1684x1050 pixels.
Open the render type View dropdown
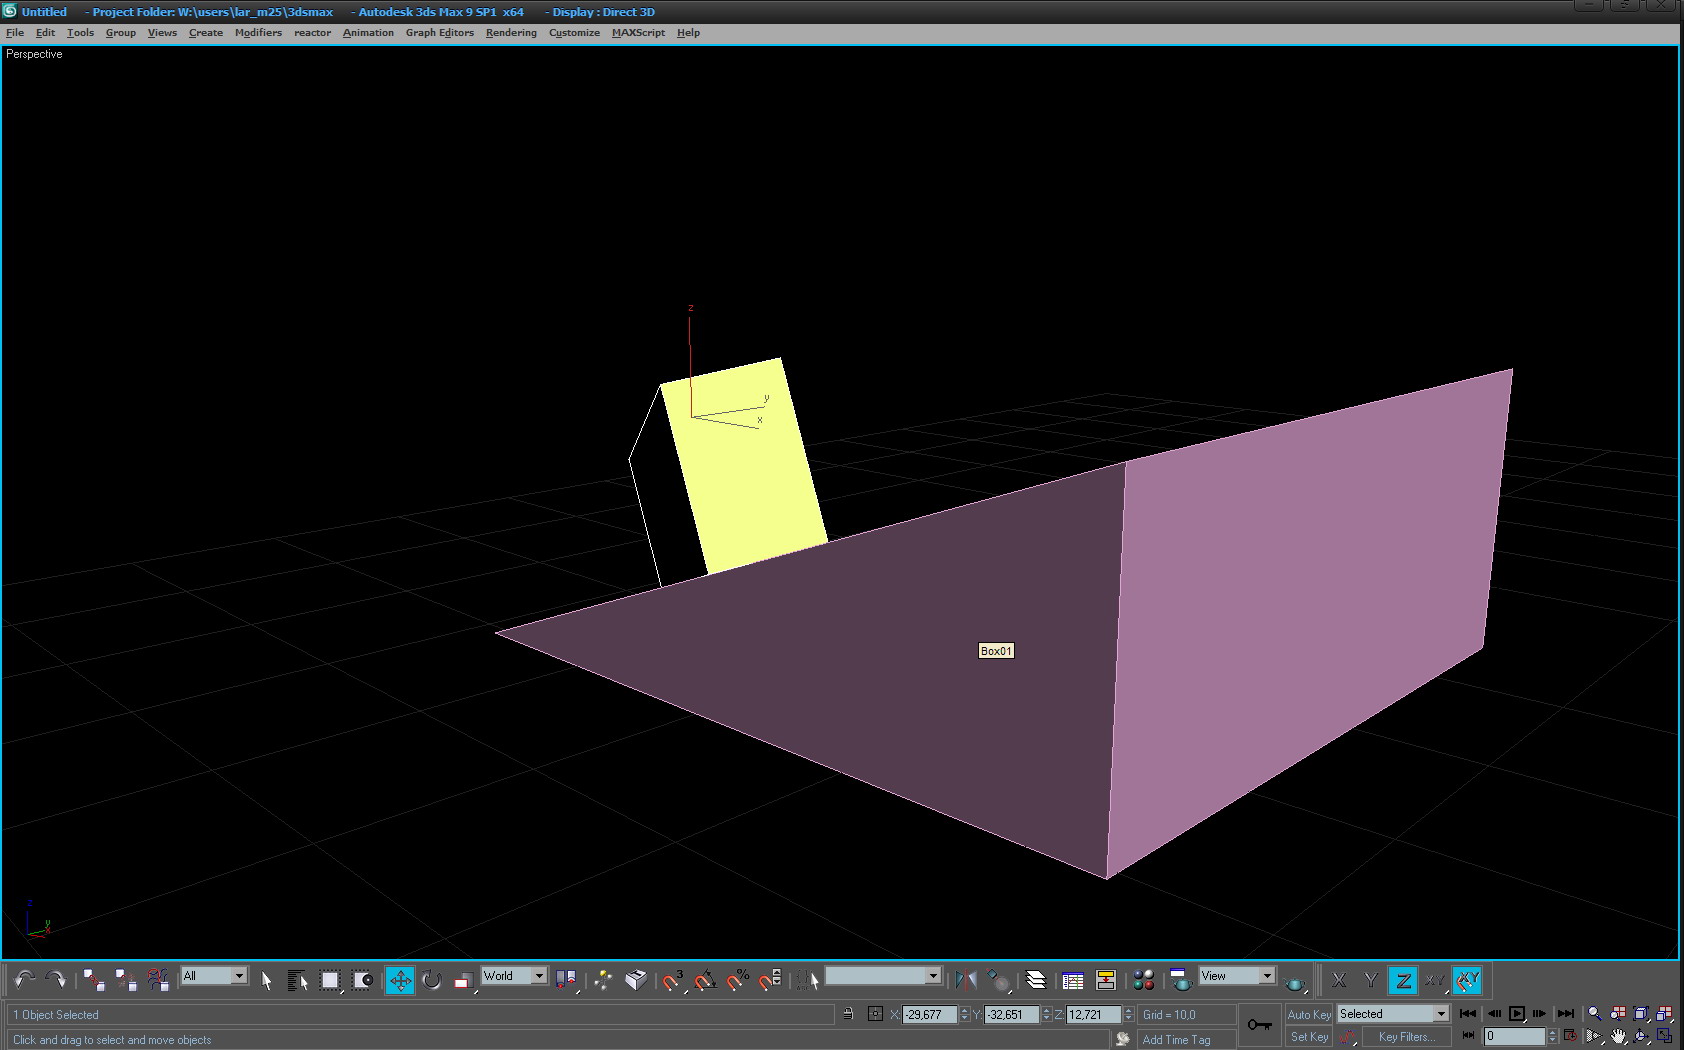[x=1237, y=976]
